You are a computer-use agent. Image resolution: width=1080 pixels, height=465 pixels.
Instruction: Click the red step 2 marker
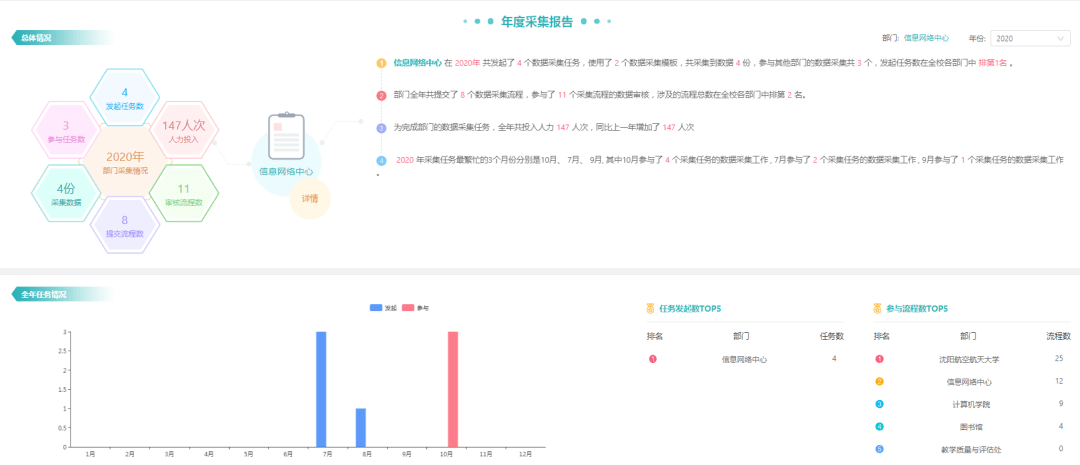pyautogui.click(x=382, y=96)
